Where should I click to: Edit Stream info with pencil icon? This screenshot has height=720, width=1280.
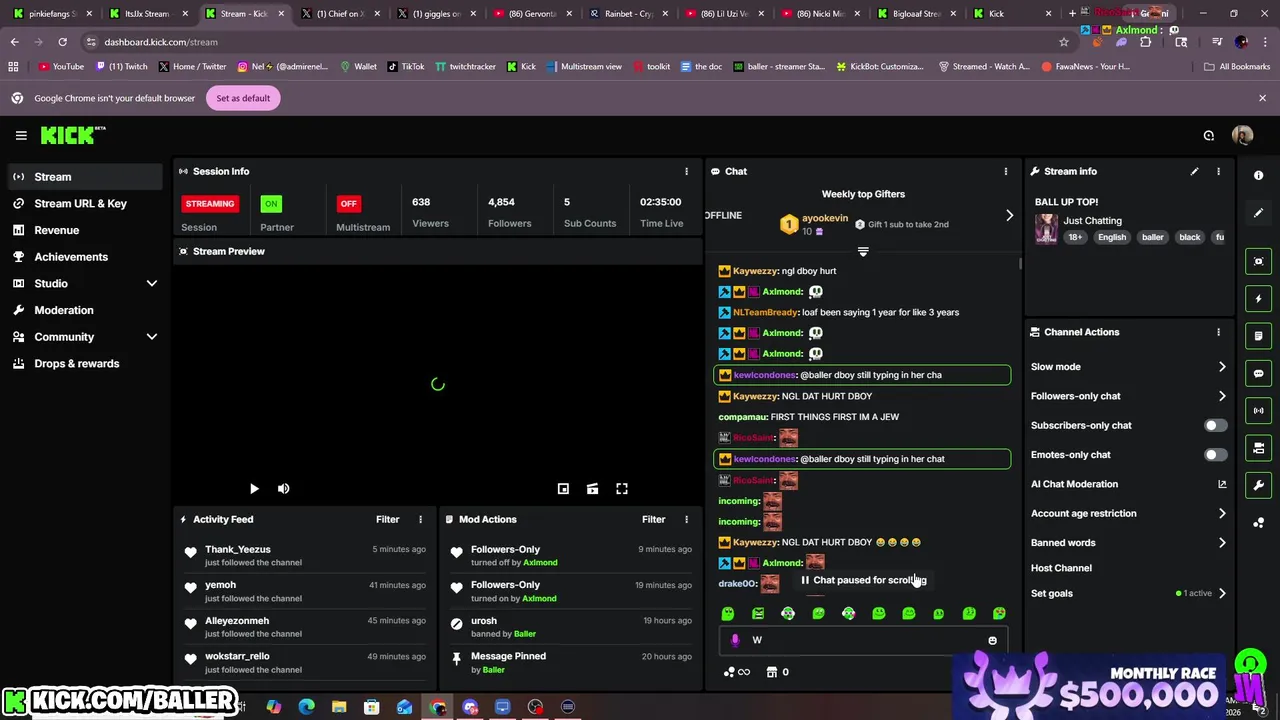(1194, 171)
